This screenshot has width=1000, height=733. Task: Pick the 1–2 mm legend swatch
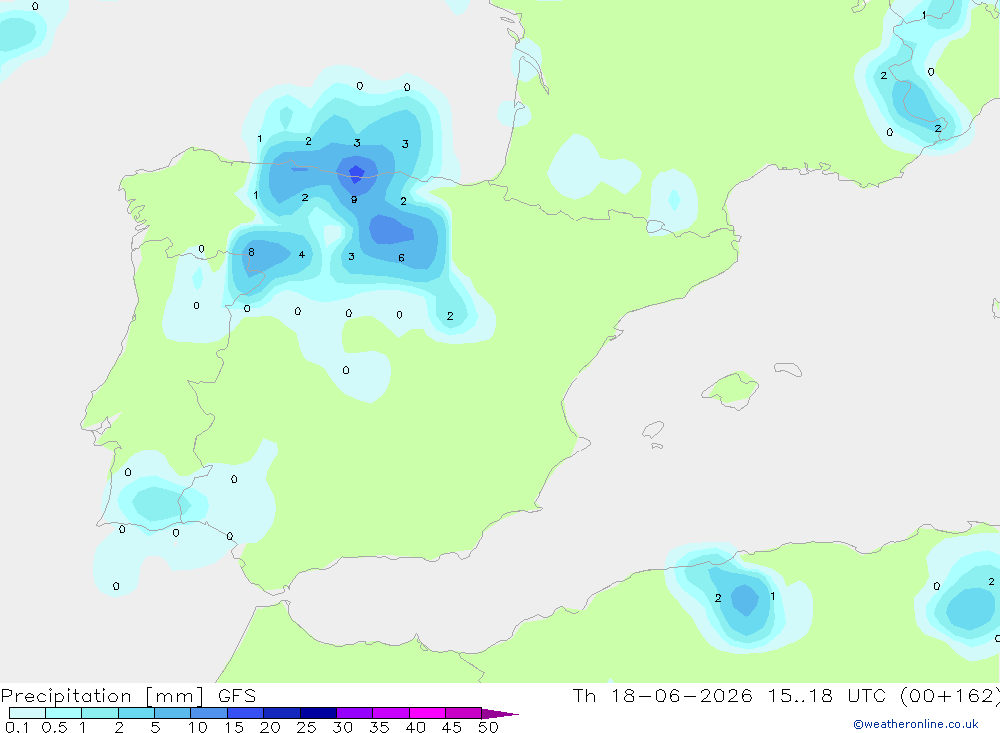coord(99,713)
